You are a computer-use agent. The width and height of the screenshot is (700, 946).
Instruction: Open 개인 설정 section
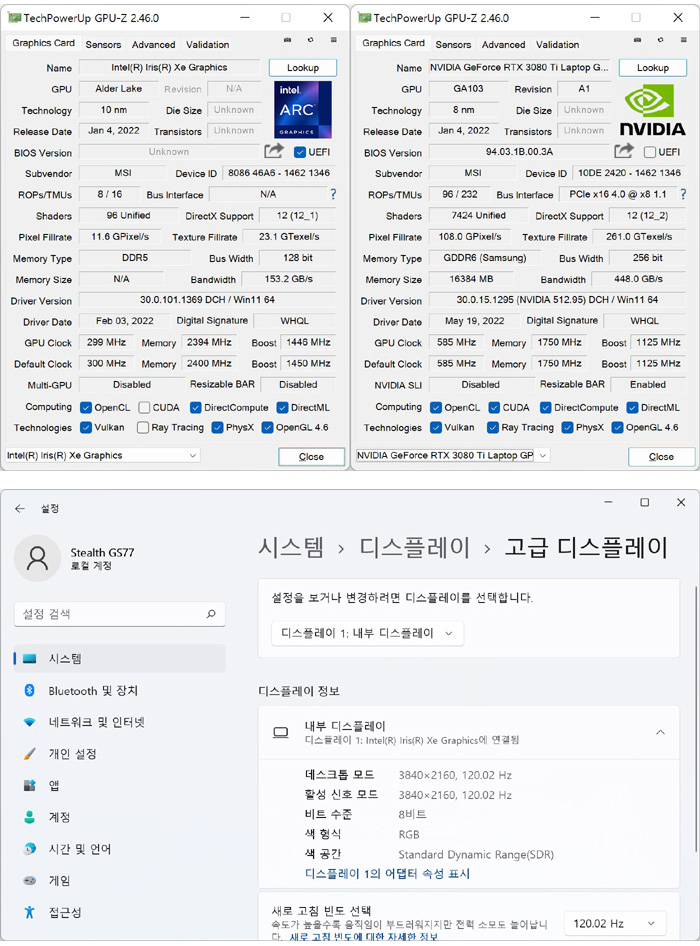click(119, 754)
